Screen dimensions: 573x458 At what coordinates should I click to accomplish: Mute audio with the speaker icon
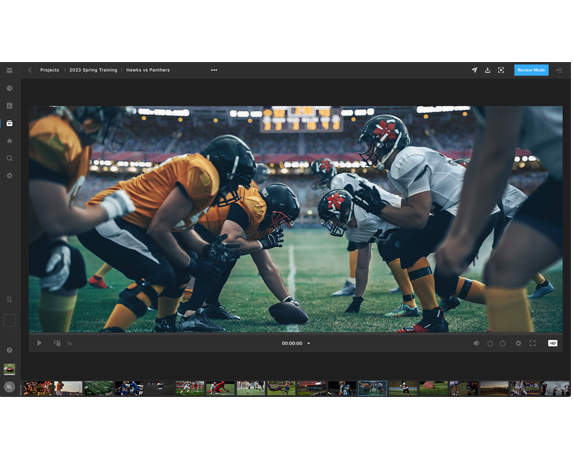pyautogui.click(x=476, y=343)
